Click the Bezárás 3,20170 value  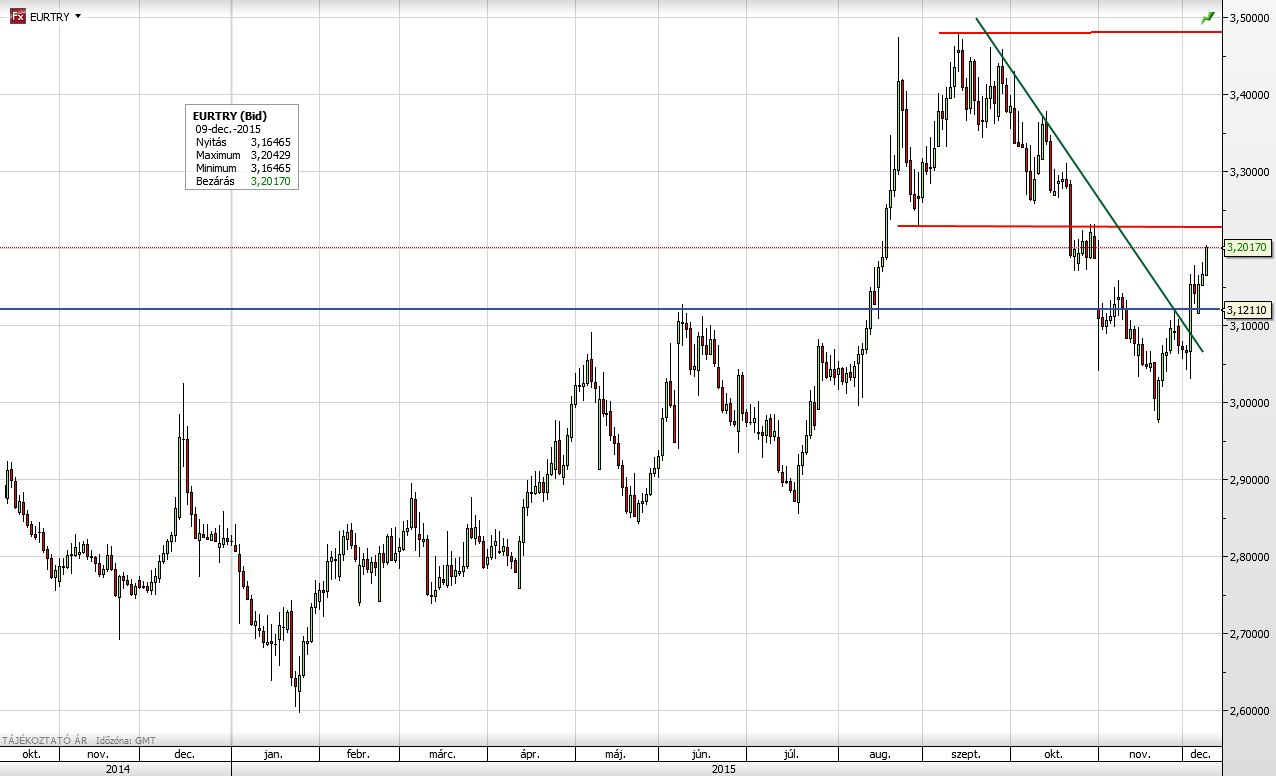pos(270,182)
